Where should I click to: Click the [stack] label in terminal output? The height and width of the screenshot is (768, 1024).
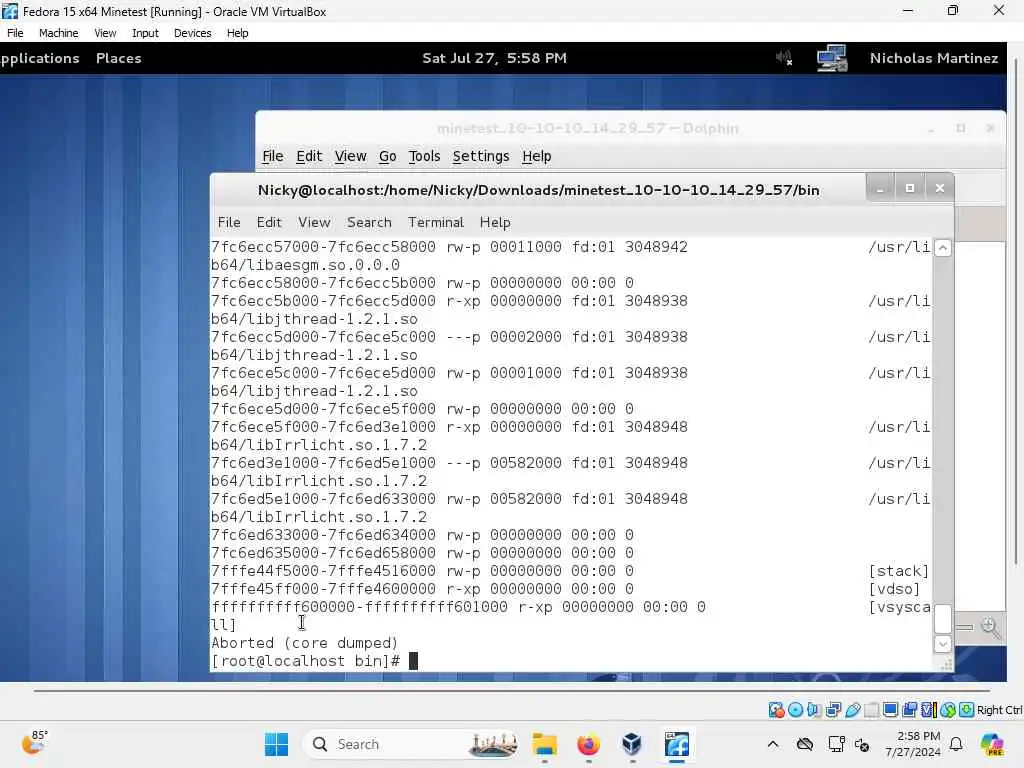899,571
